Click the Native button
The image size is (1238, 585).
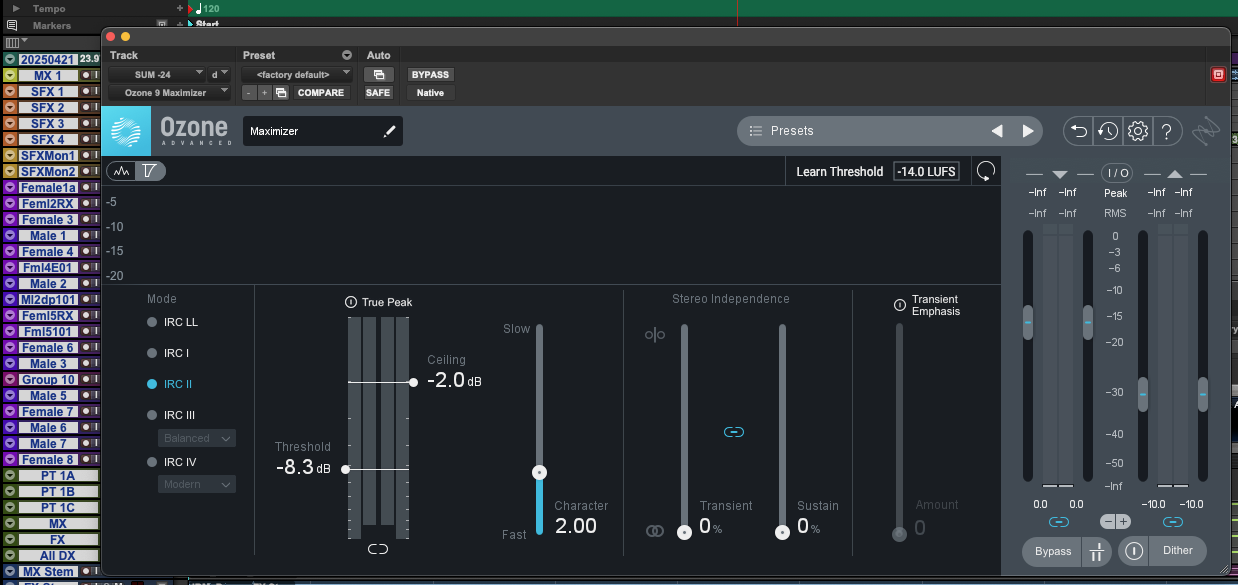pyautogui.click(x=430, y=92)
